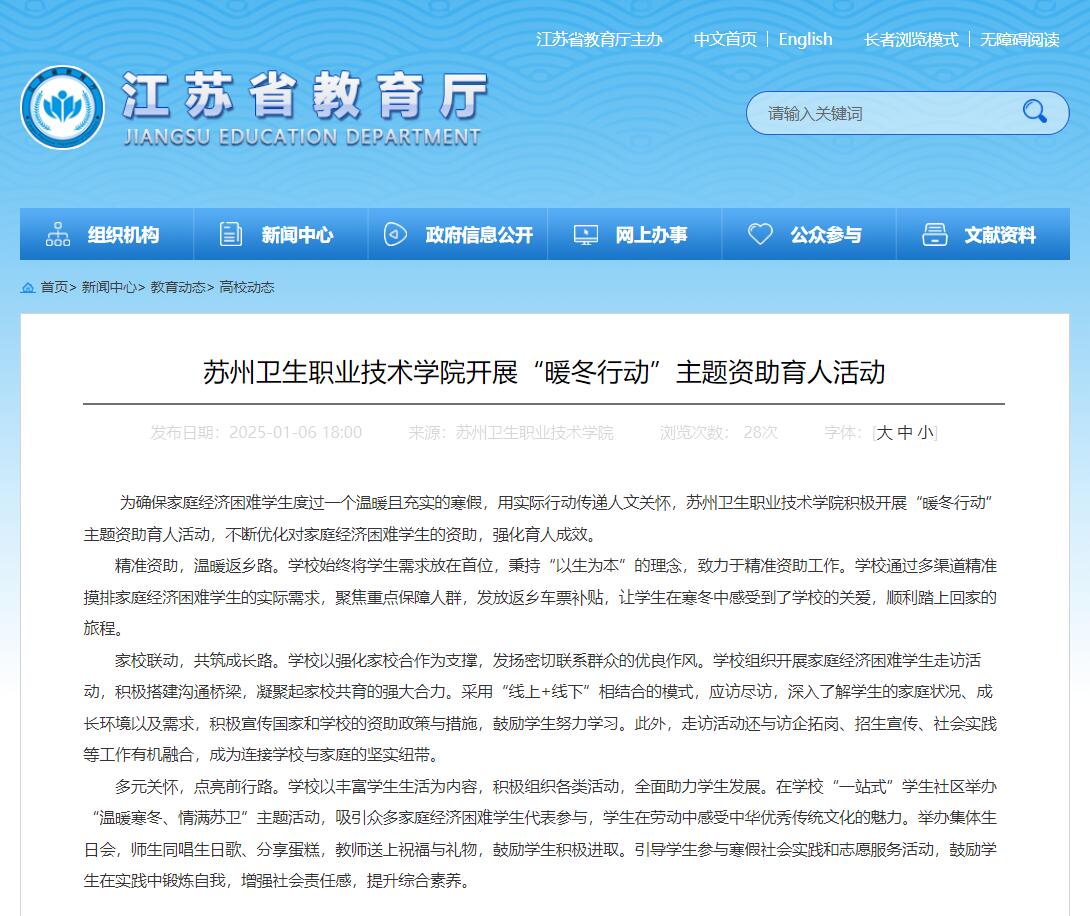
Task: Set font size to 大
Action: 884,433
